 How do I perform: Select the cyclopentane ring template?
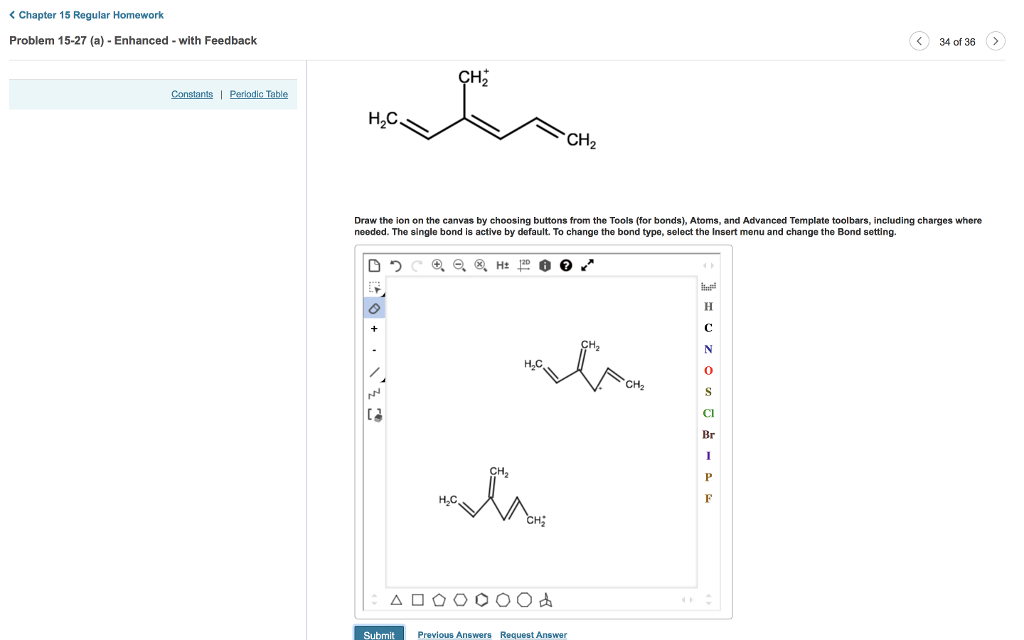pos(439,600)
